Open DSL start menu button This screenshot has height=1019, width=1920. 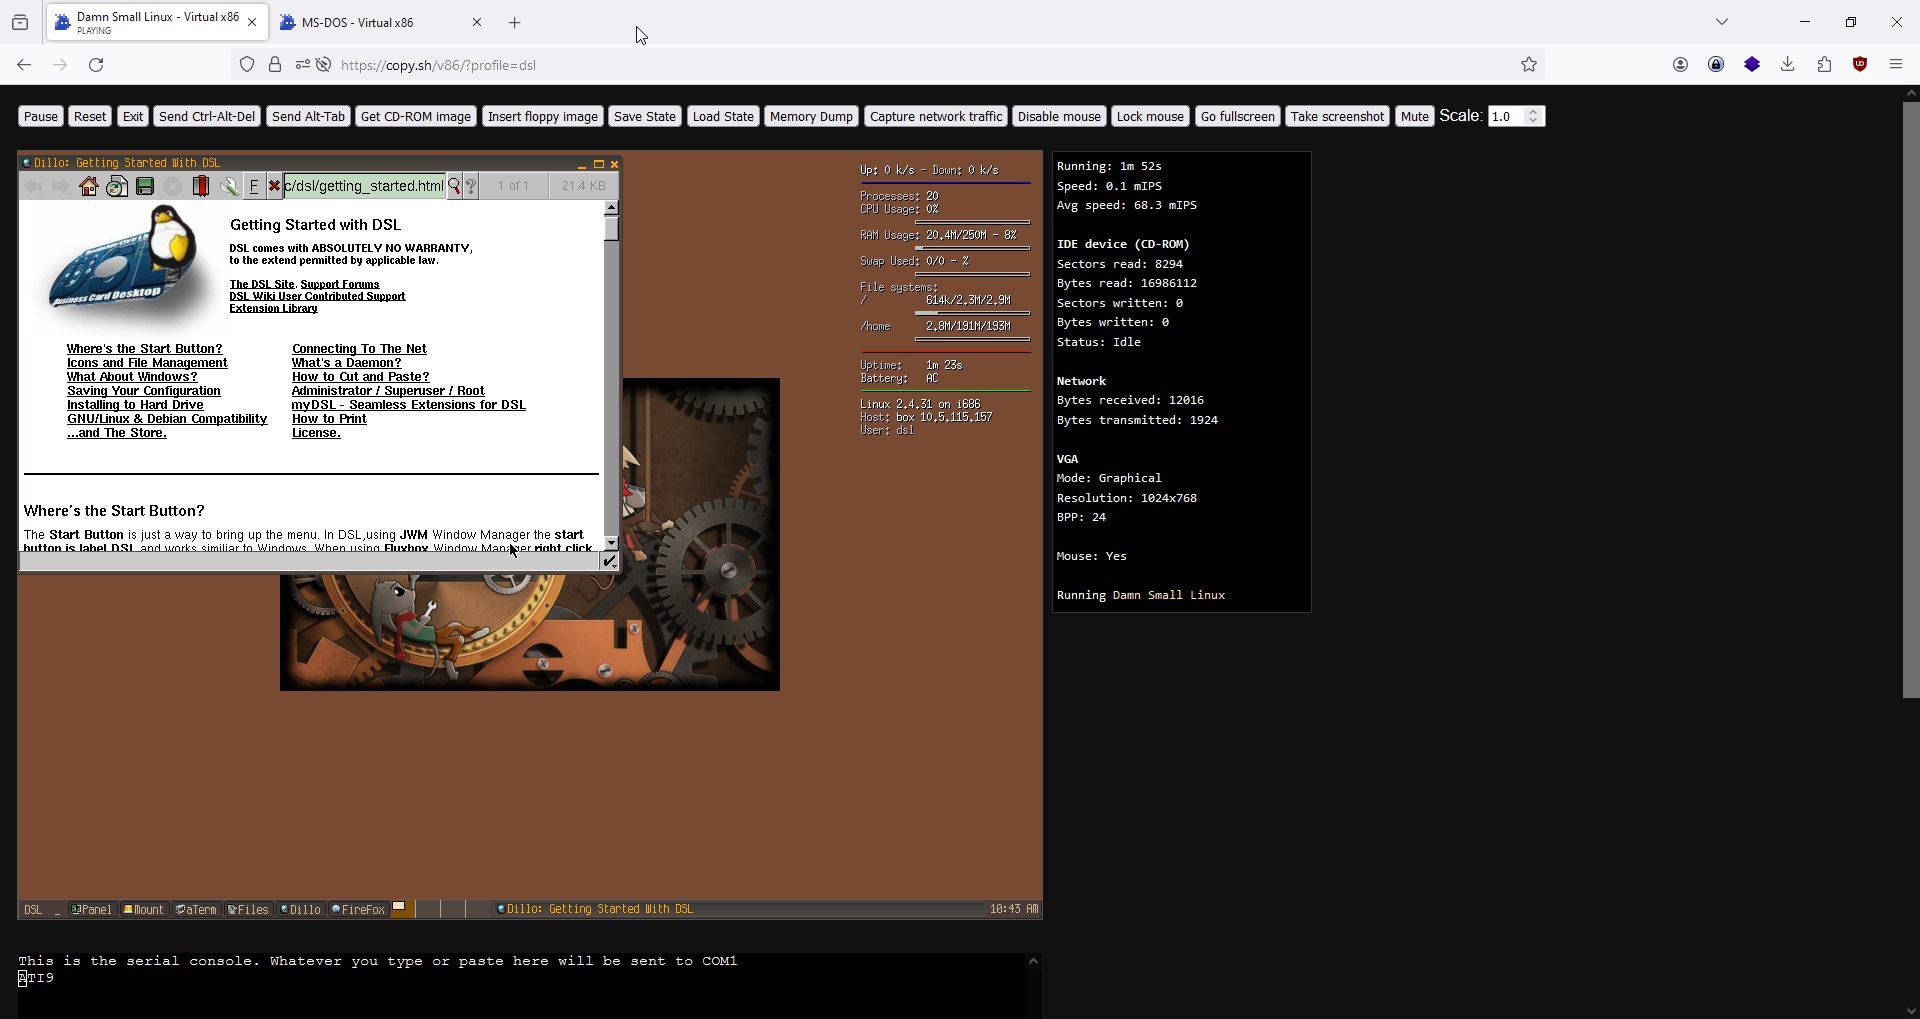[x=33, y=909]
